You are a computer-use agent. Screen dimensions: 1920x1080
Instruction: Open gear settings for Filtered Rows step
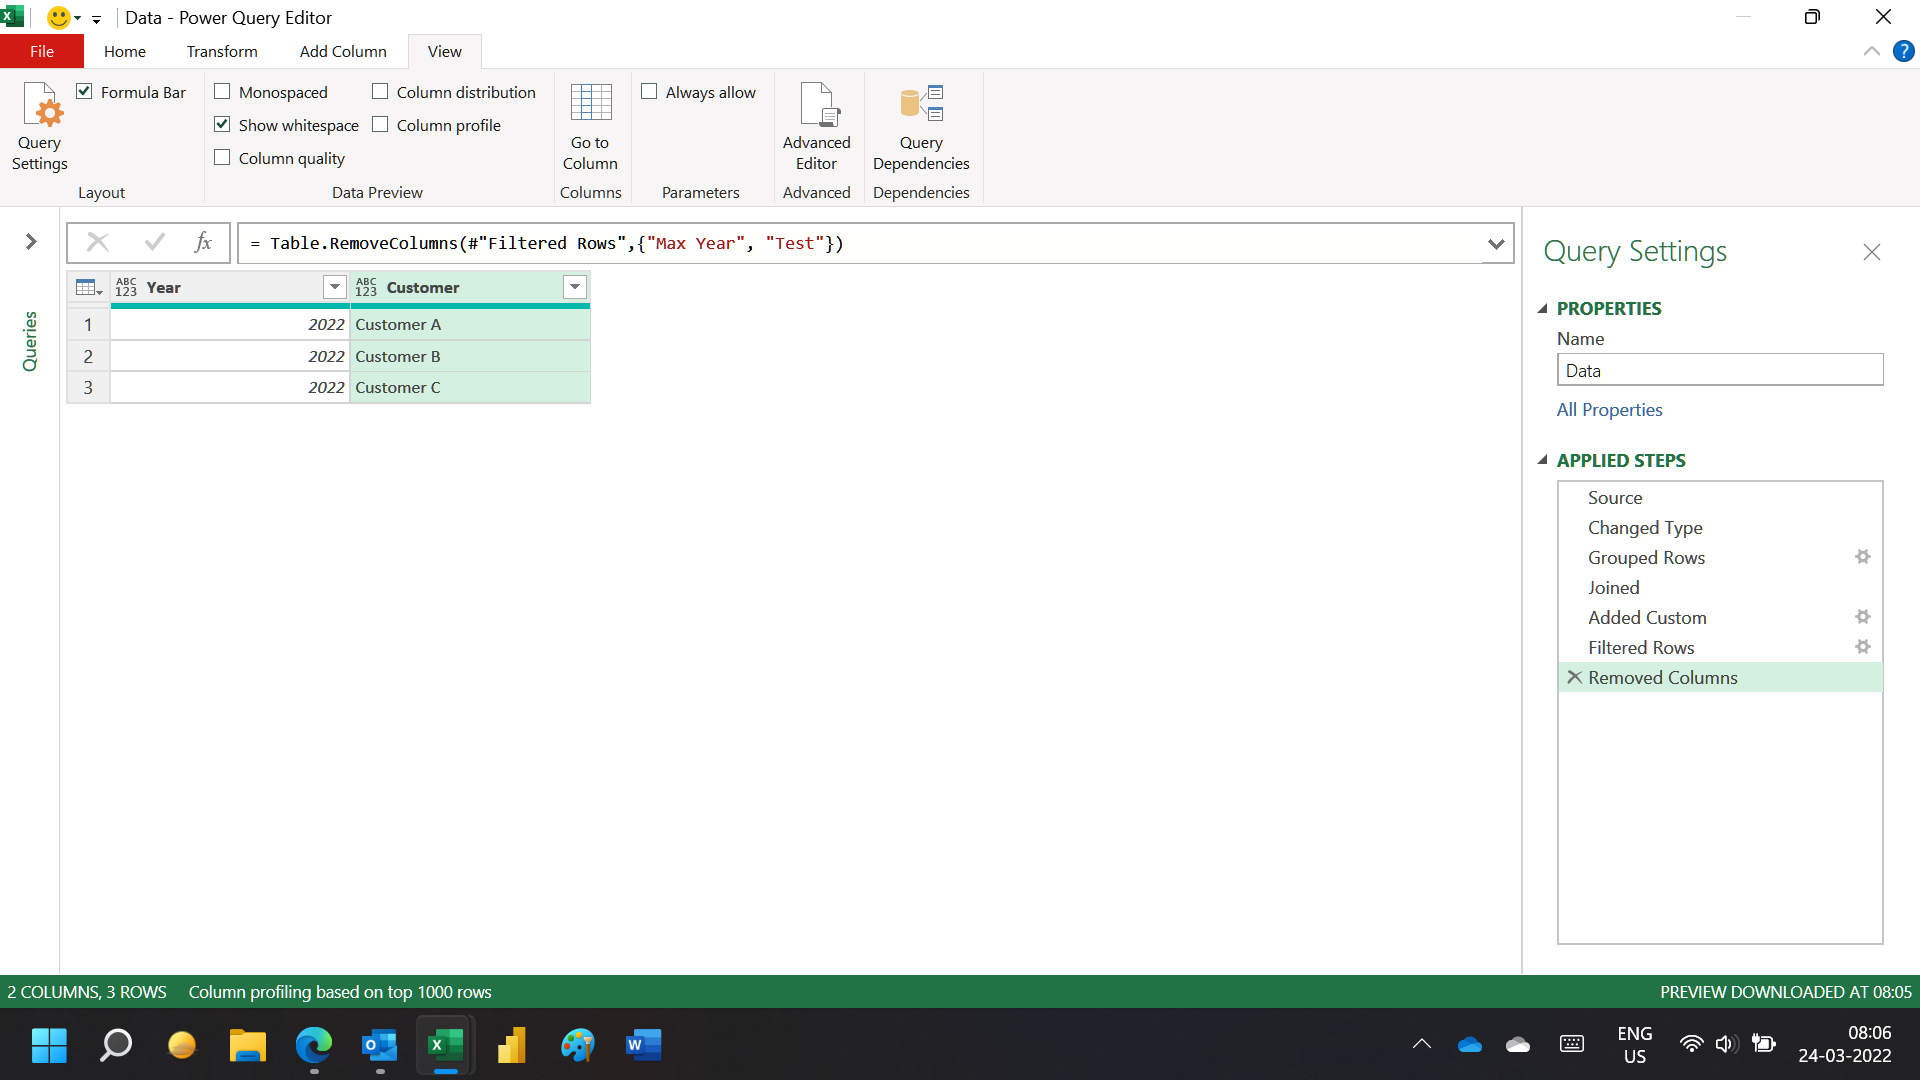click(1862, 647)
